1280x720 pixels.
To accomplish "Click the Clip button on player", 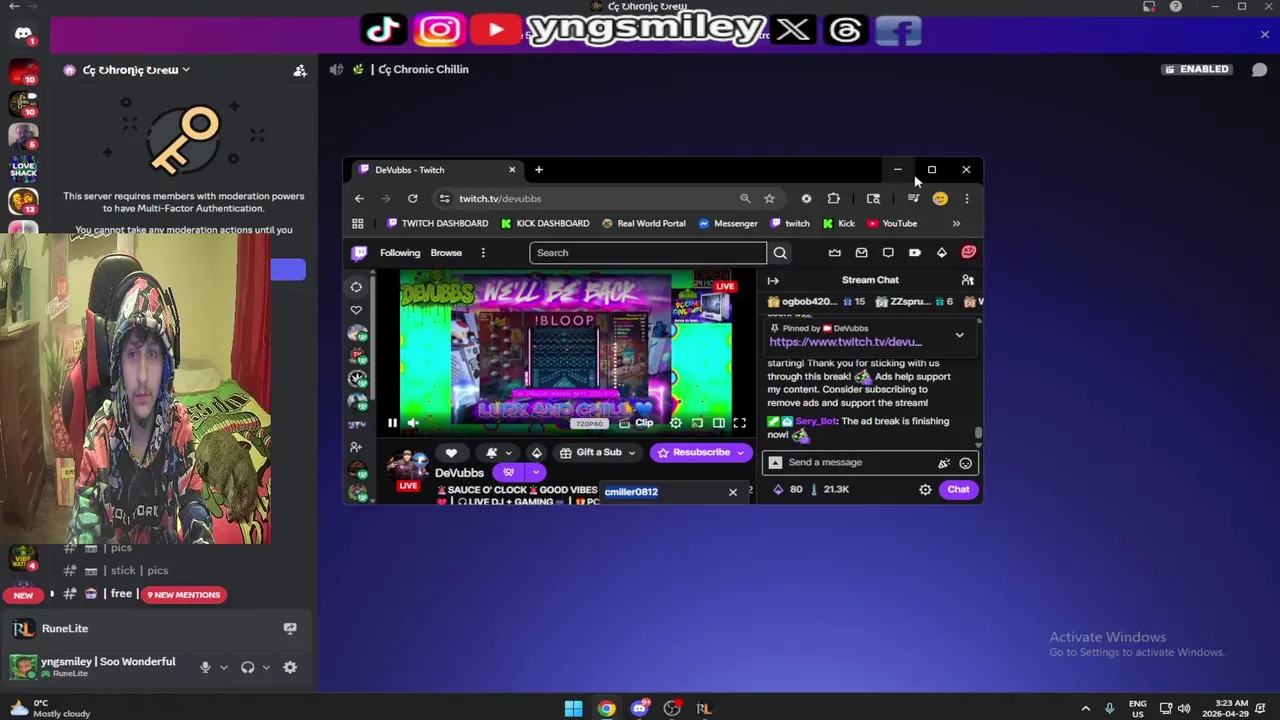I will tap(636, 423).
